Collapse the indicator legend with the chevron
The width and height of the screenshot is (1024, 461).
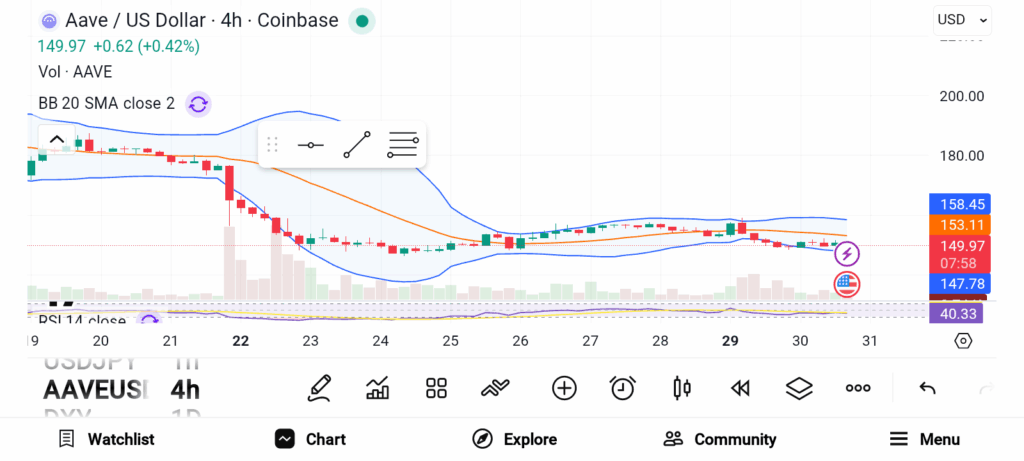pyautogui.click(x=57, y=139)
